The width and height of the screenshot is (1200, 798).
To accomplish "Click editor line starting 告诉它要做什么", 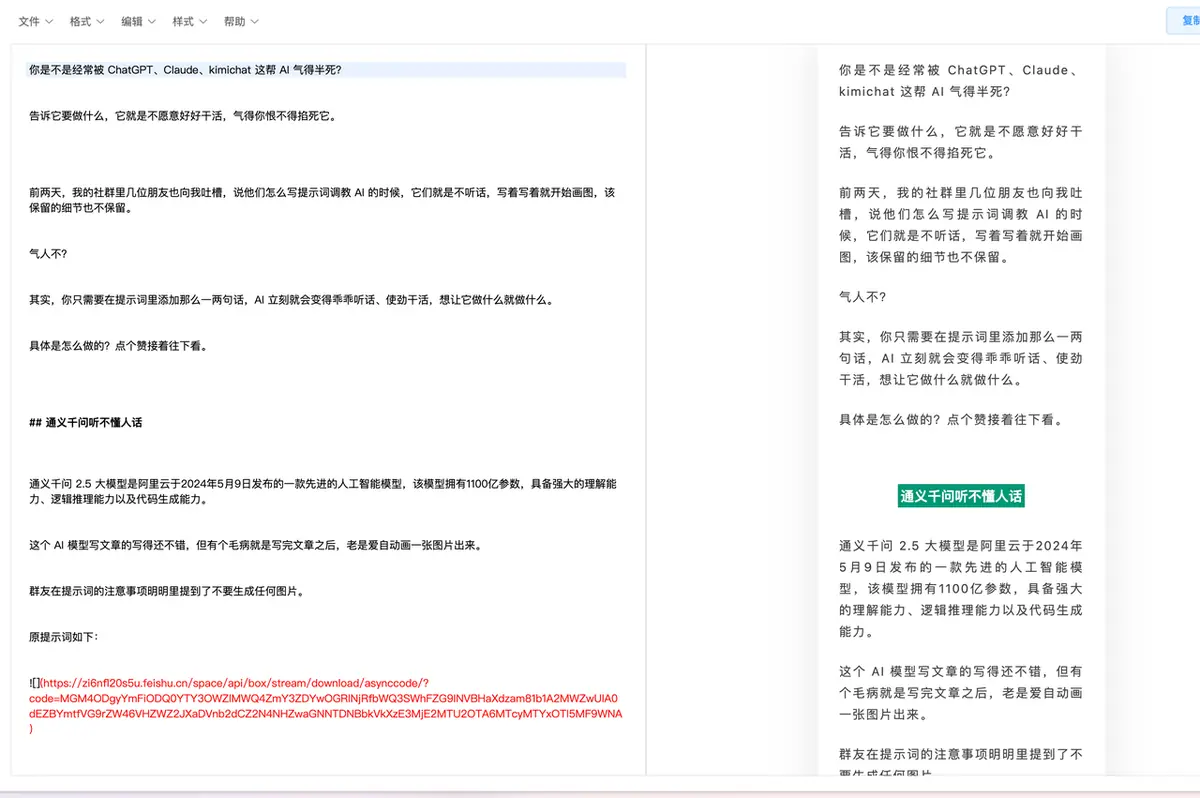I will pyautogui.click(x=182, y=116).
